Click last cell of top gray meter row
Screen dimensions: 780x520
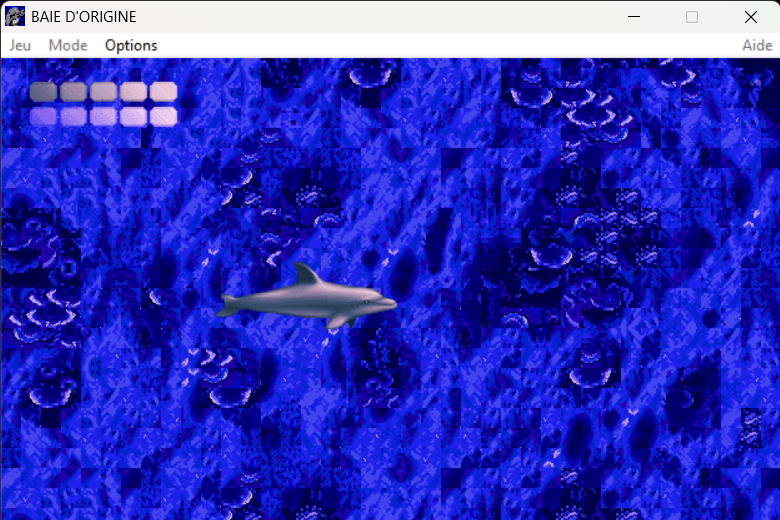point(163,91)
